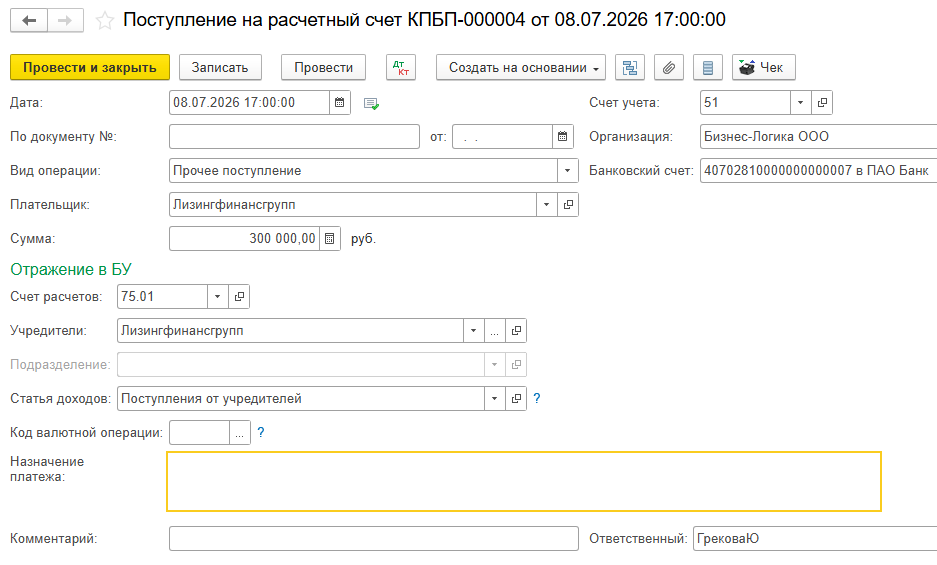937x565 pixels.
Task: Expand the Статья доходов dropdown
Action: coord(494,399)
